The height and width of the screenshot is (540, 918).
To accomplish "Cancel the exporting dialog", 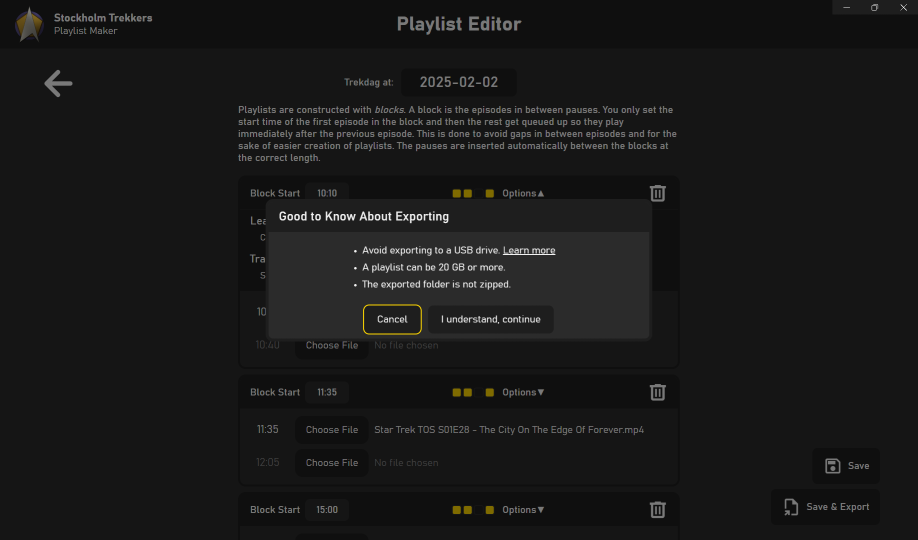I will 392,319.
